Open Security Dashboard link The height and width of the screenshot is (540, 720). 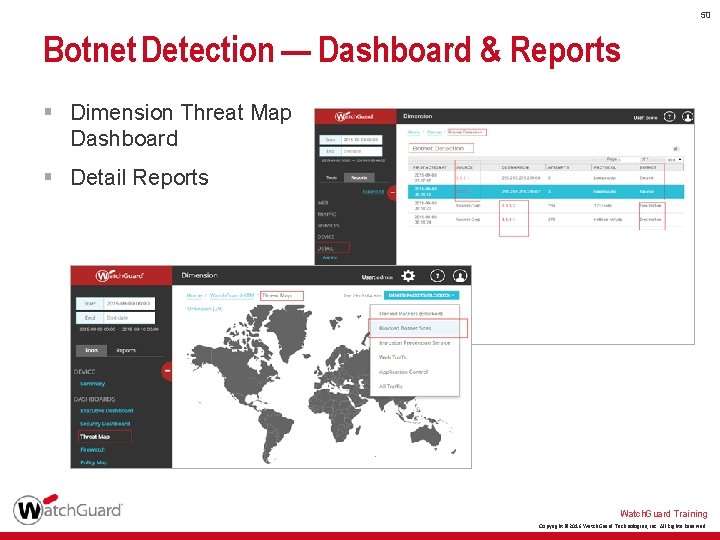click(105, 423)
